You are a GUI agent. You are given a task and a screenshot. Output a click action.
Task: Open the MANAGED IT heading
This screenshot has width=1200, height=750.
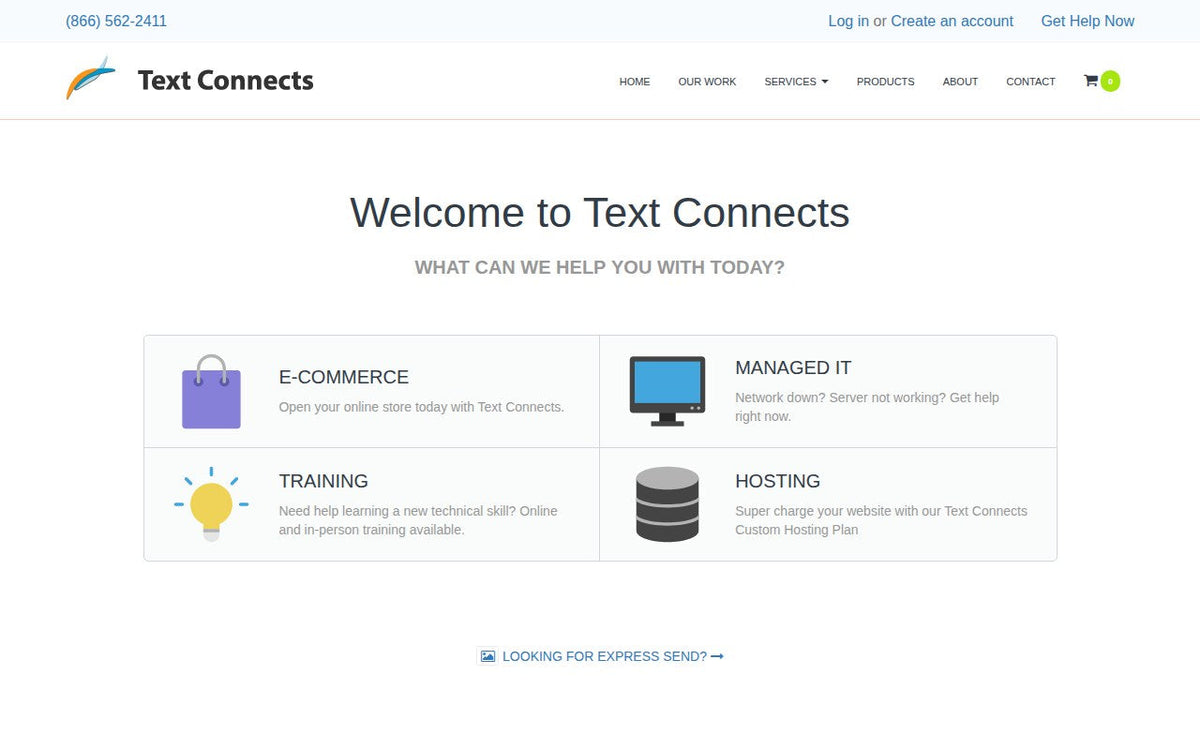[x=793, y=368]
